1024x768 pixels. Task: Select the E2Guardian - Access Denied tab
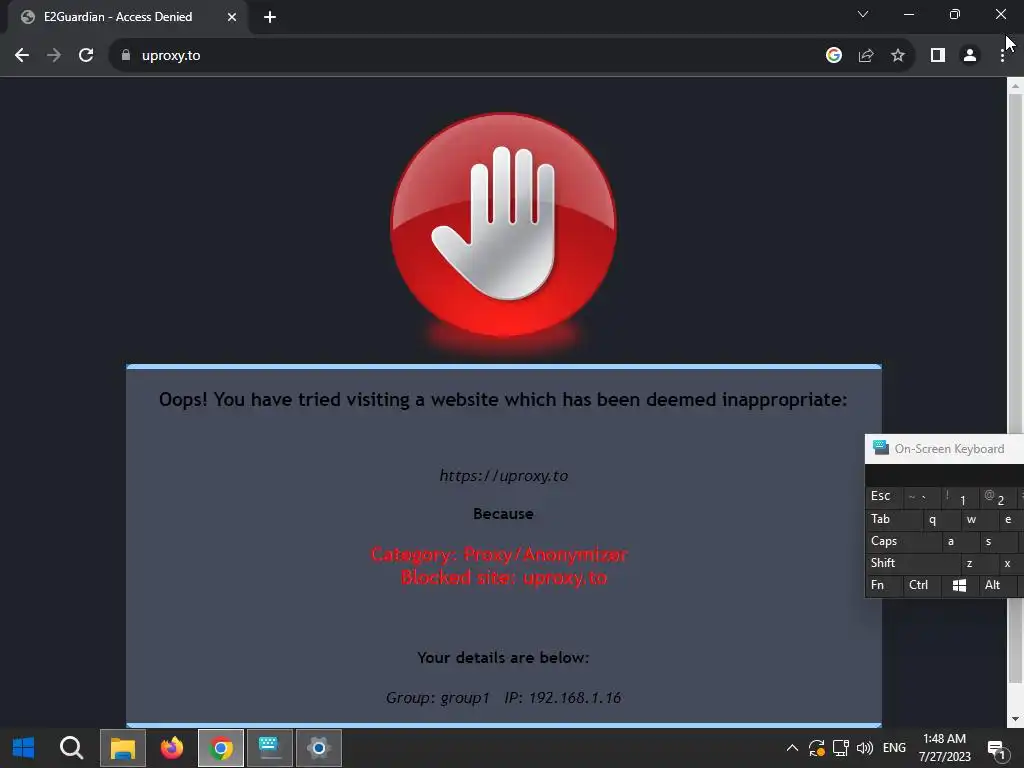tap(129, 17)
